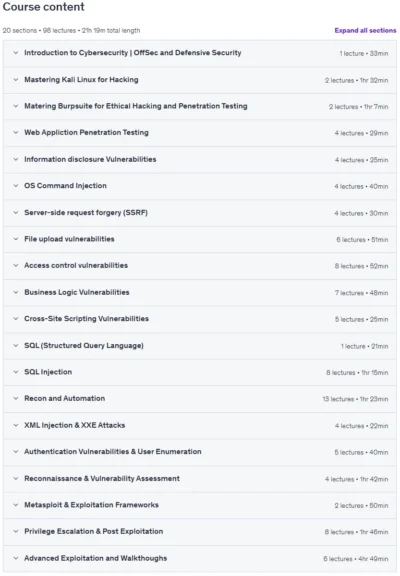Click the Expand all sections link
The height and width of the screenshot is (576, 400).
coord(365,30)
